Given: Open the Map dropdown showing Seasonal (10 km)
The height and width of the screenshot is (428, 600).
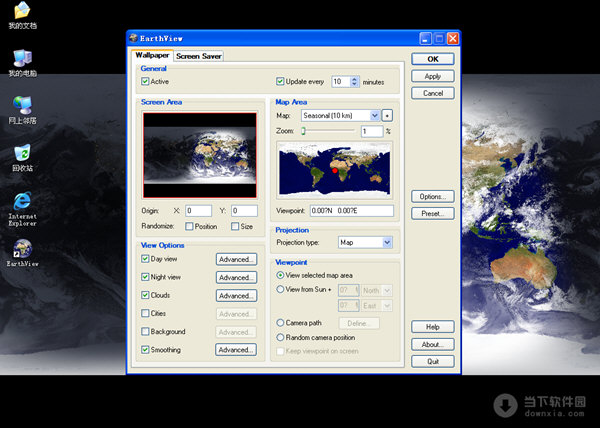Looking at the screenshot, I should pyautogui.click(x=340, y=116).
